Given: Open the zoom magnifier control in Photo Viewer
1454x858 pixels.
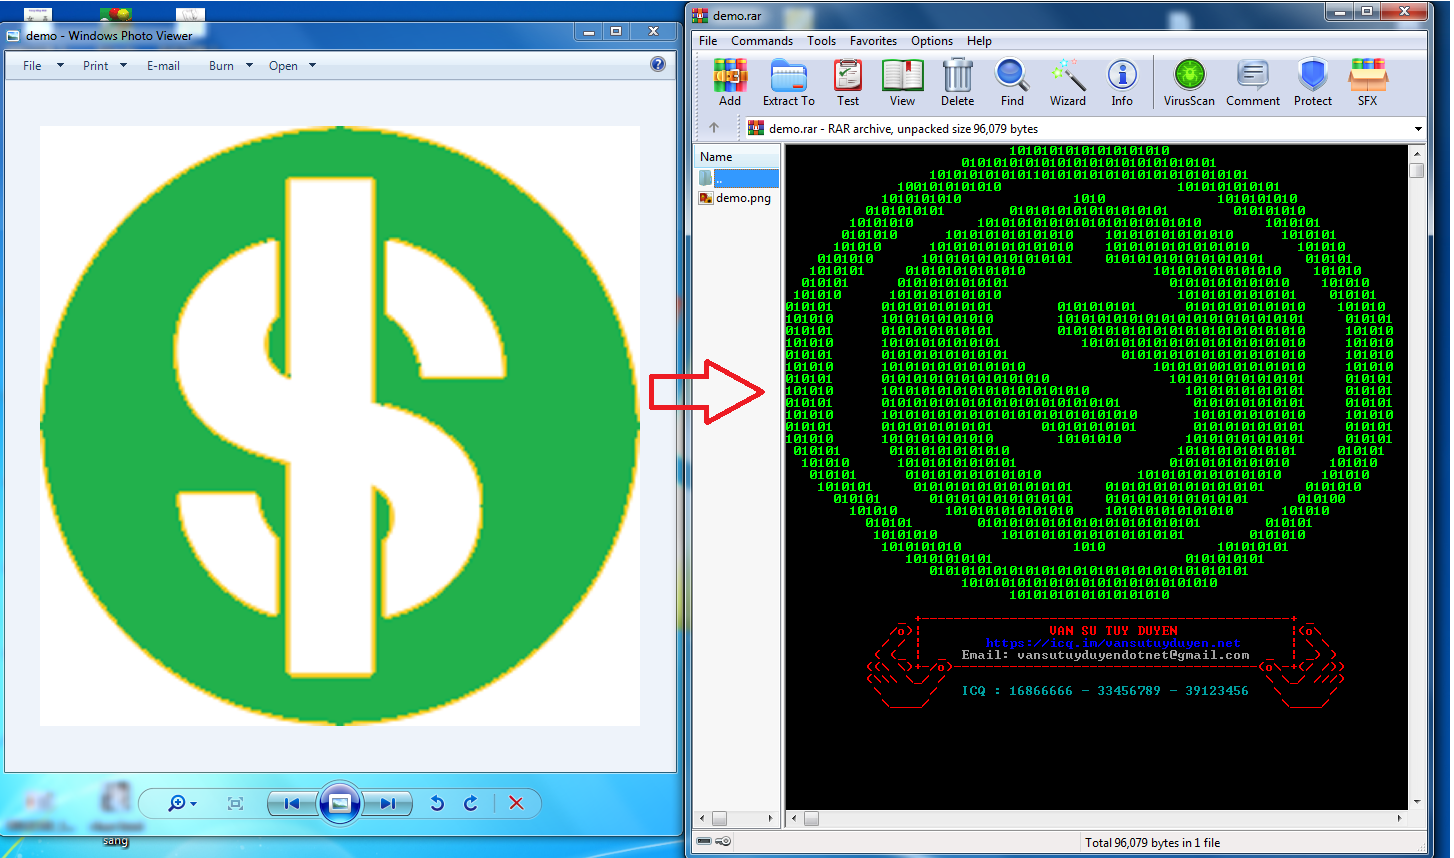Looking at the screenshot, I should coord(182,803).
